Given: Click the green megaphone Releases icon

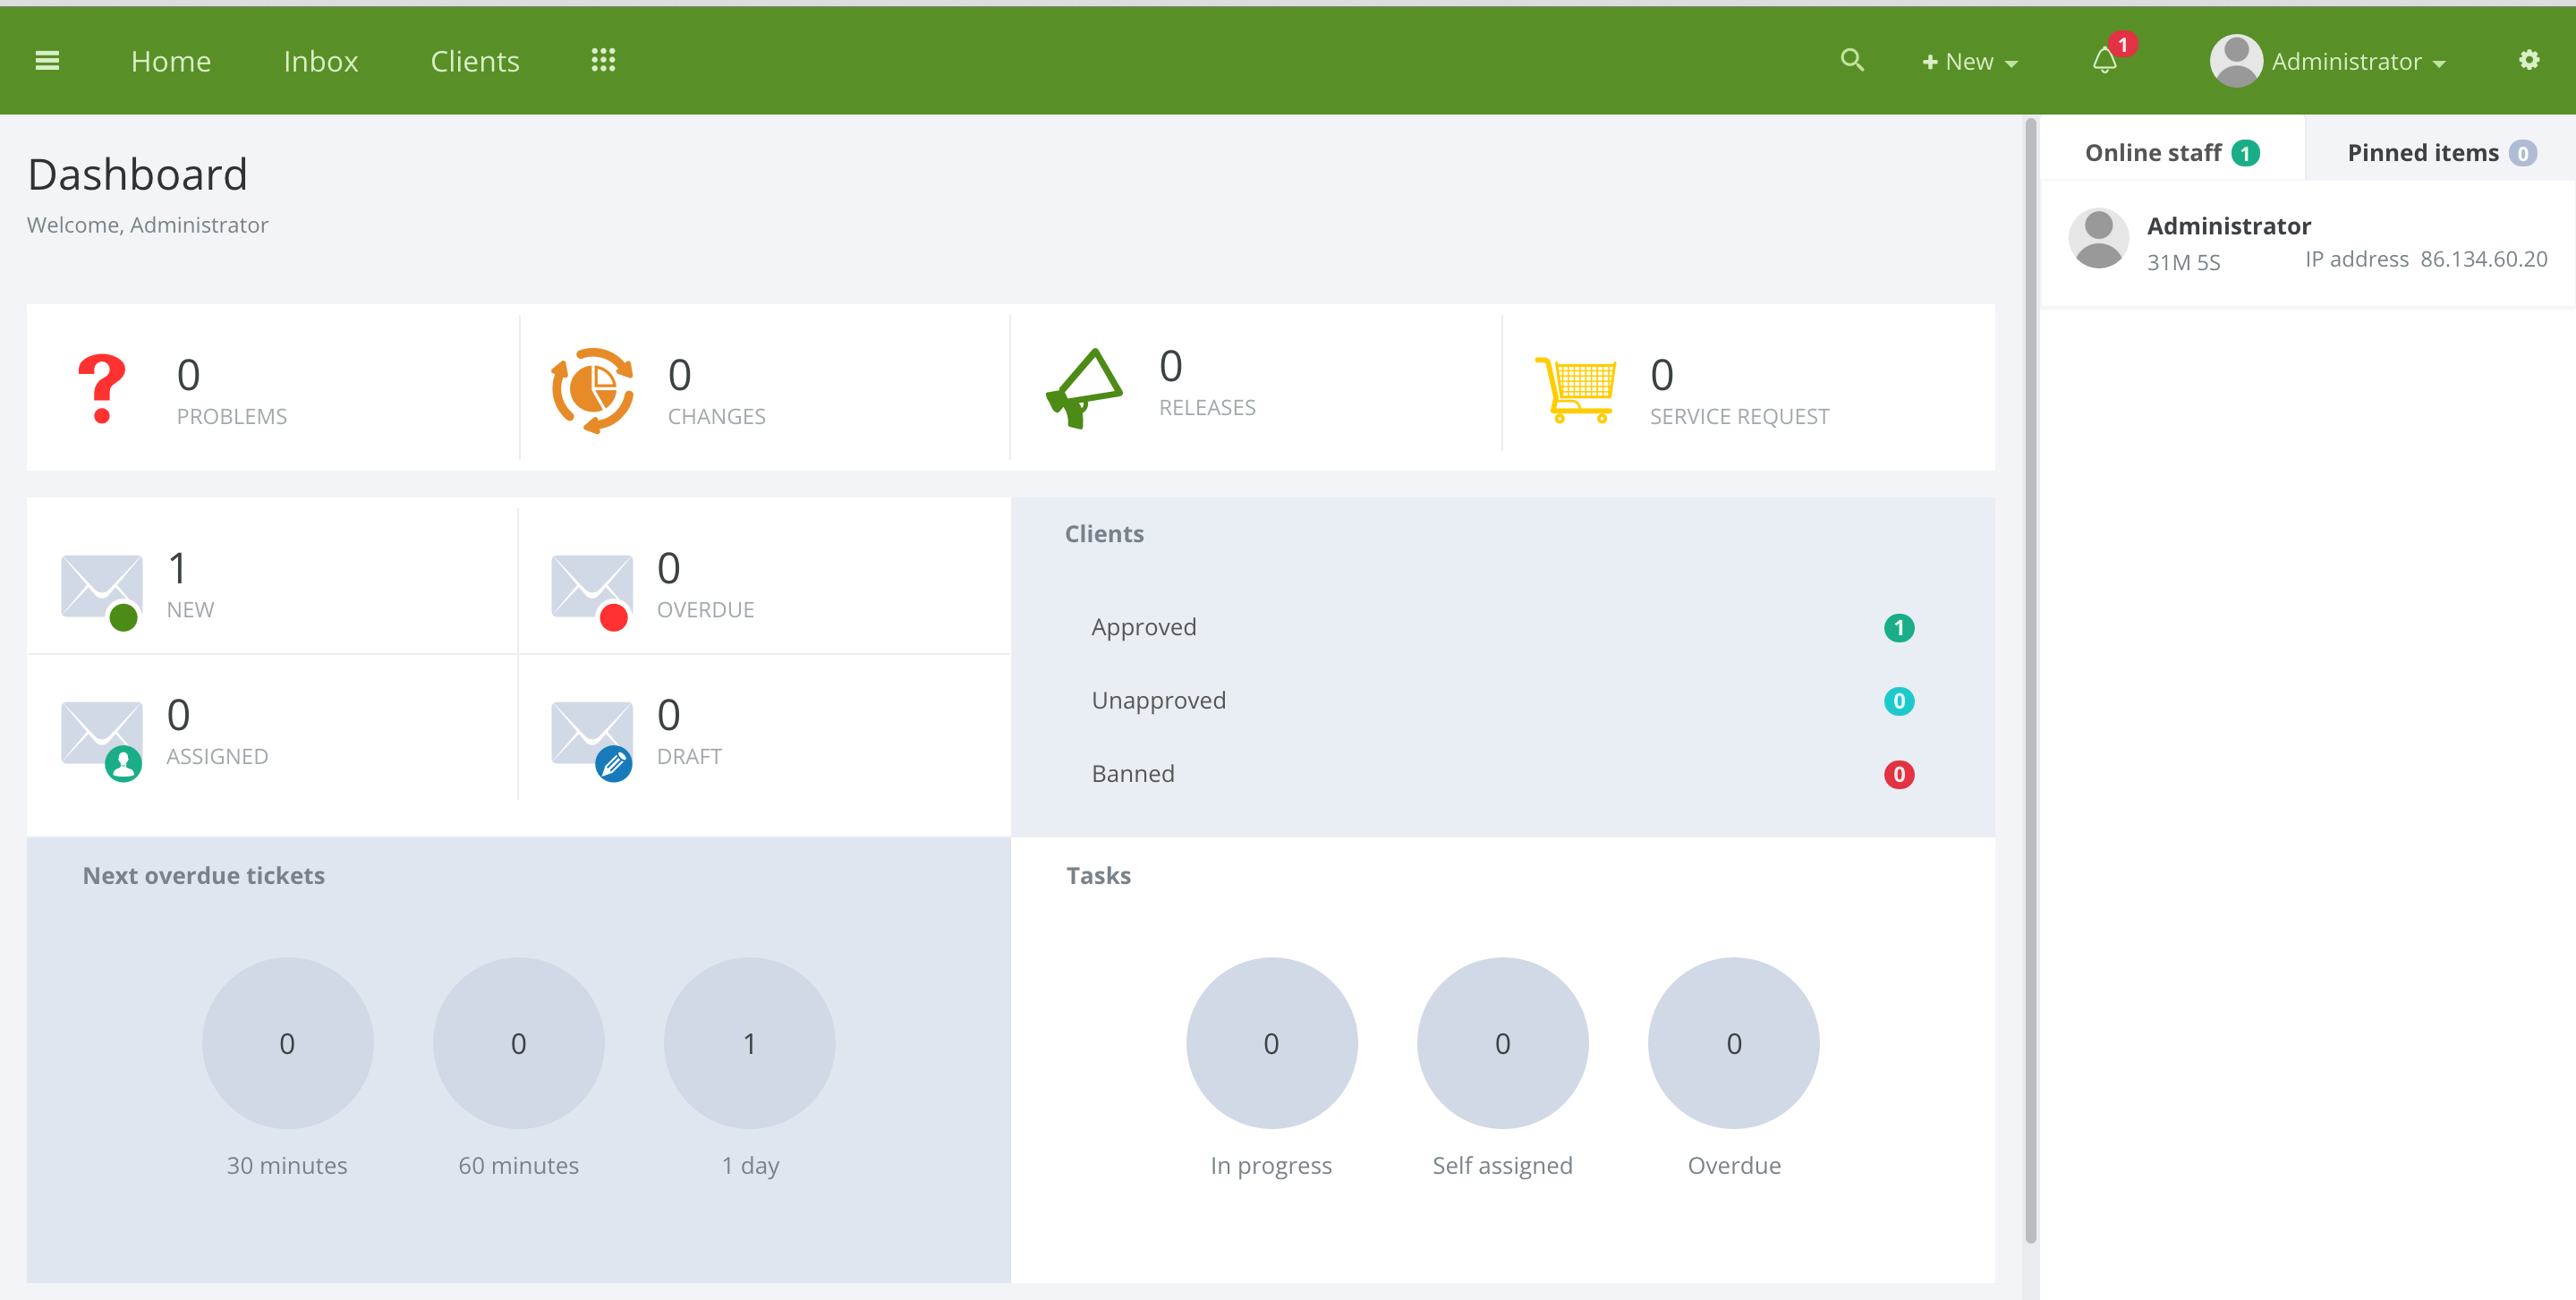Looking at the screenshot, I should [x=1084, y=388].
